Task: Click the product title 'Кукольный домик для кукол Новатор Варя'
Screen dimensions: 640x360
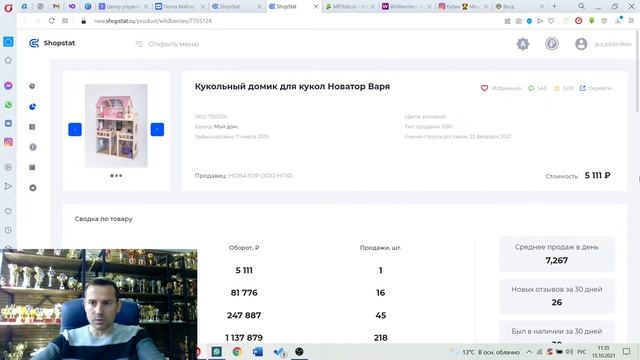Action: point(292,87)
